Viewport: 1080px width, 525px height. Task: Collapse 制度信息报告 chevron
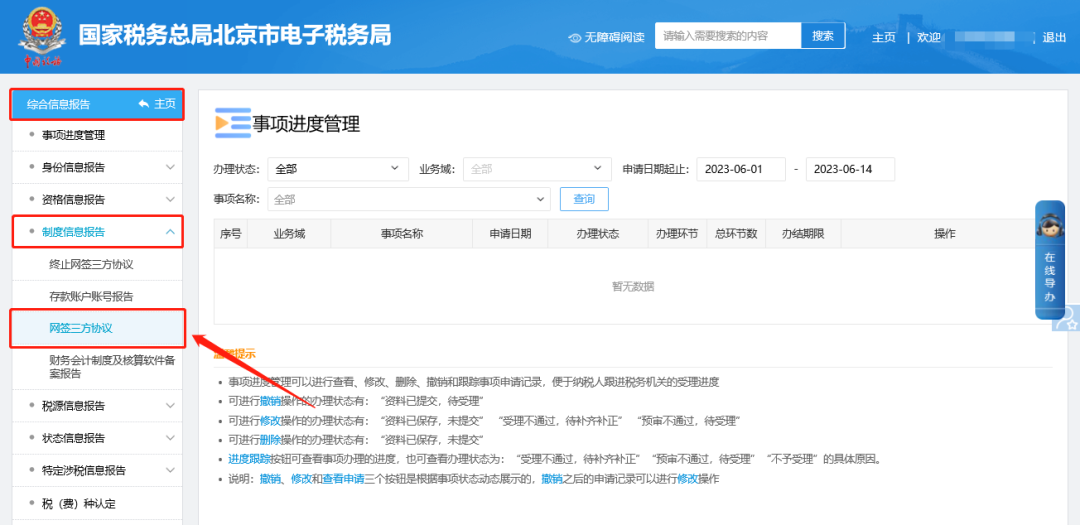(x=170, y=232)
